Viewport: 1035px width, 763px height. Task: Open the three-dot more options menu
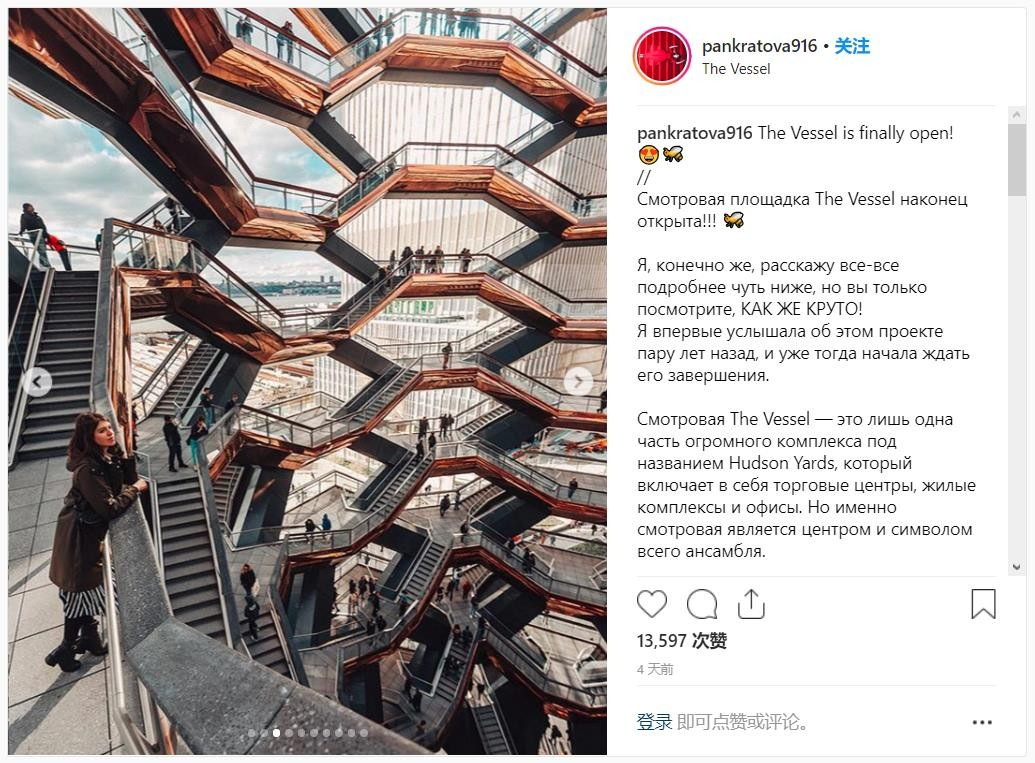[x=982, y=722]
